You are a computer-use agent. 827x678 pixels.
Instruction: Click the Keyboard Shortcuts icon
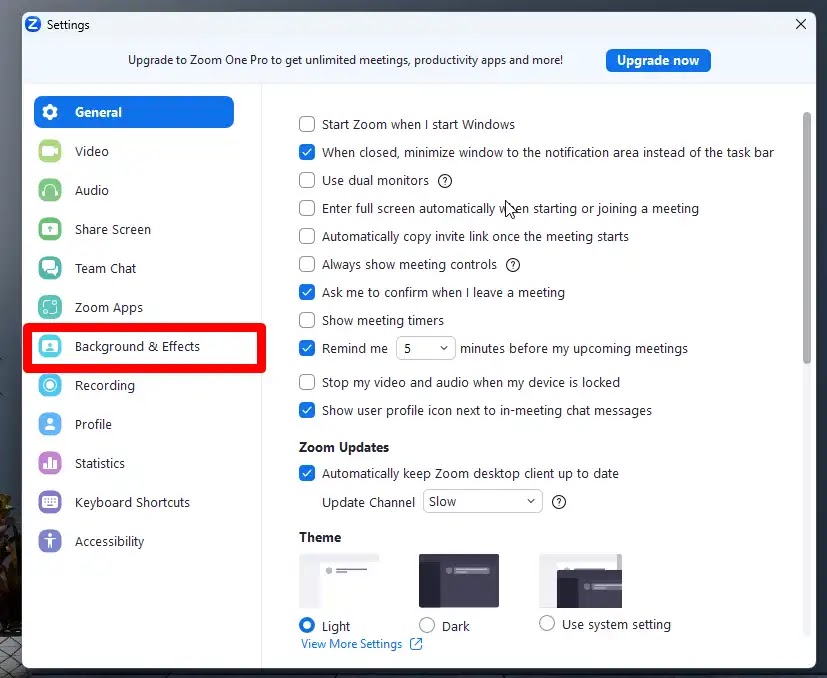click(x=50, y=502)
